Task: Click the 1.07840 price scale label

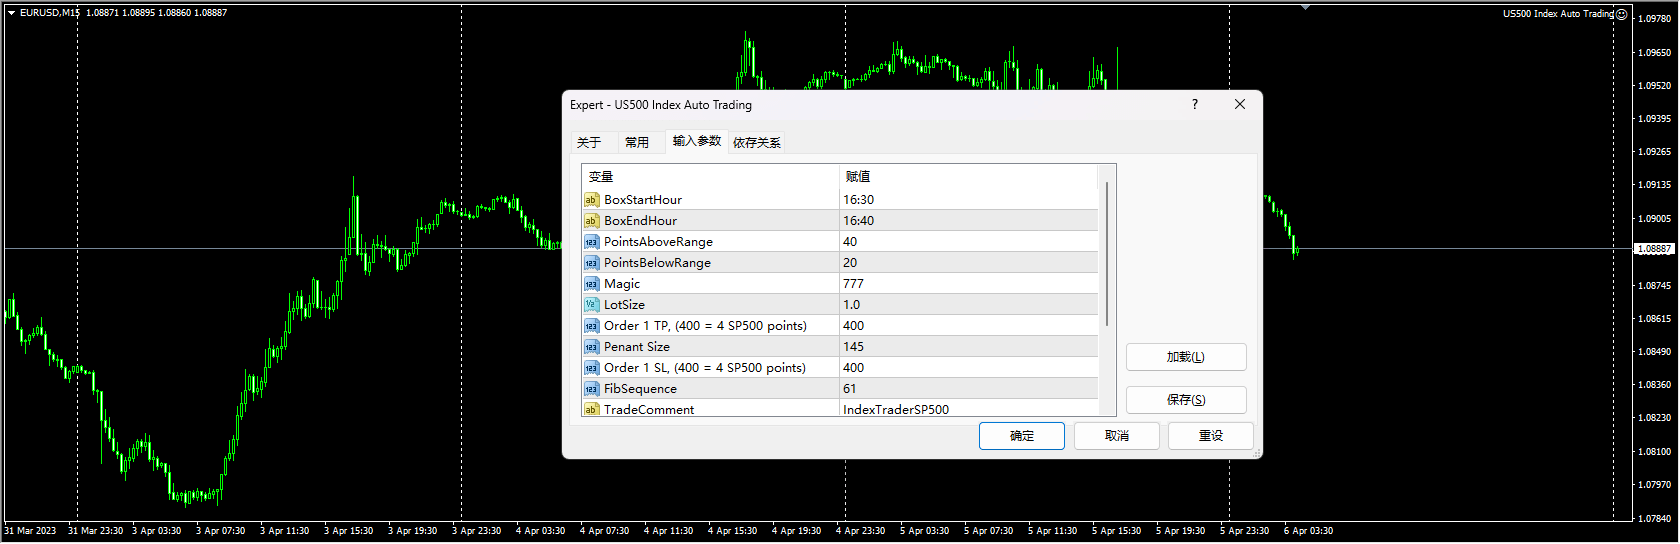Action: (x=1654, y=519)
